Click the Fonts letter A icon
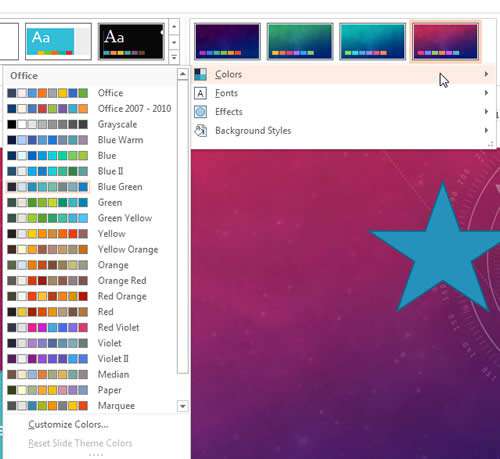This screenshot has width=500, height=459. [200, 93]
